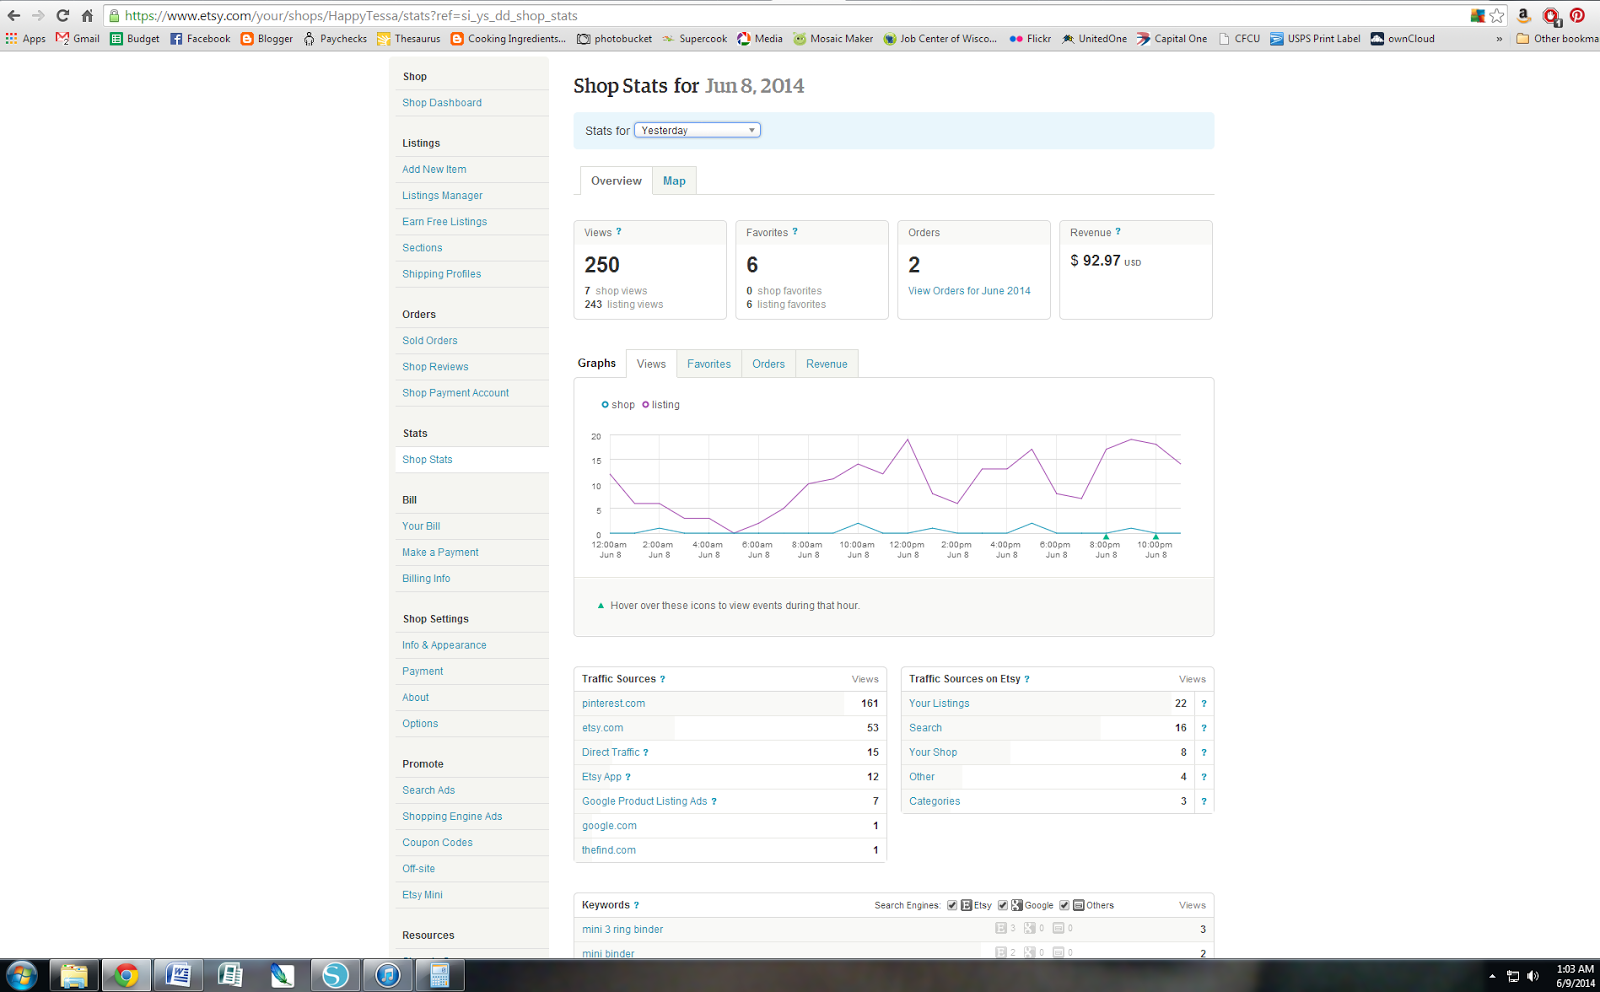
Task: Open Shipping Profiles link
Action: coord(441,274)
